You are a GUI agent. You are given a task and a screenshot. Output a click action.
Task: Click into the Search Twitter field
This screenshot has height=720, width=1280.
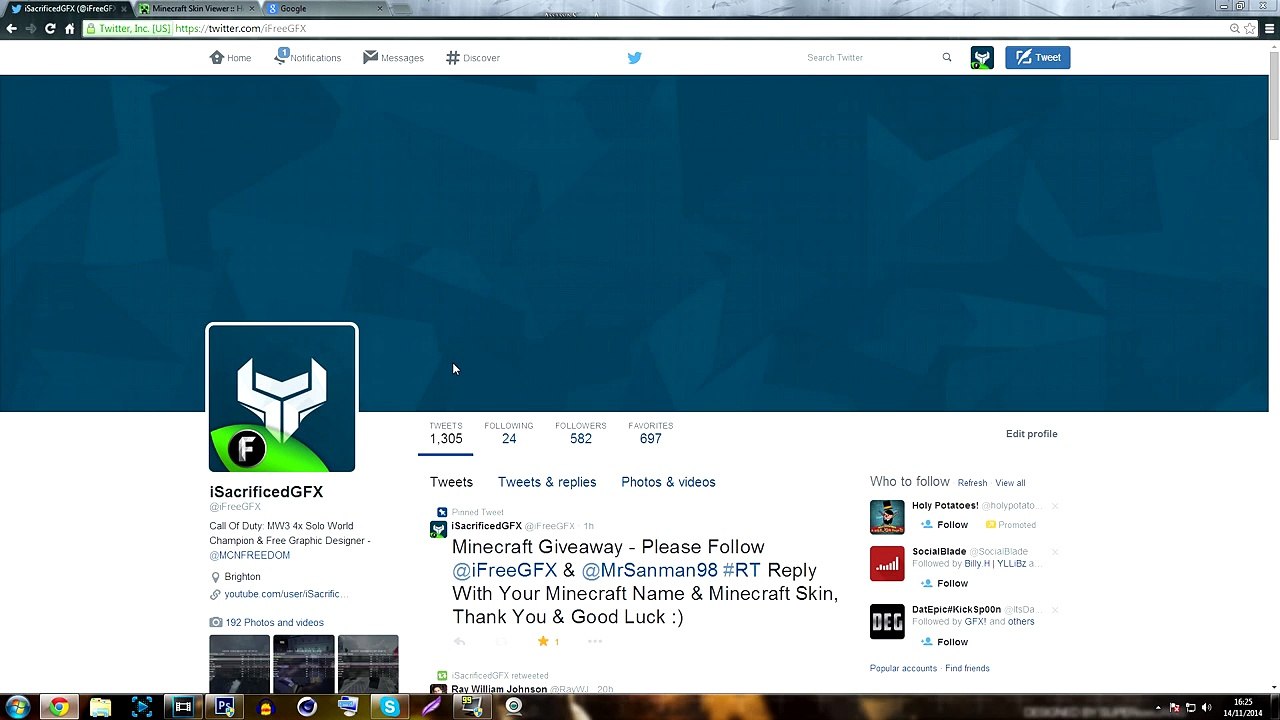coord(870,58)
